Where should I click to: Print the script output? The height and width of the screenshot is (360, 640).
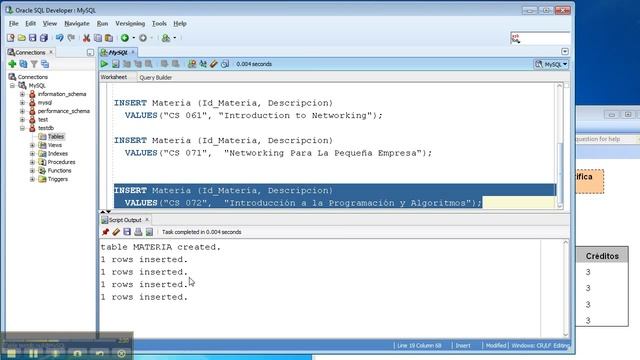click(138, 232)
